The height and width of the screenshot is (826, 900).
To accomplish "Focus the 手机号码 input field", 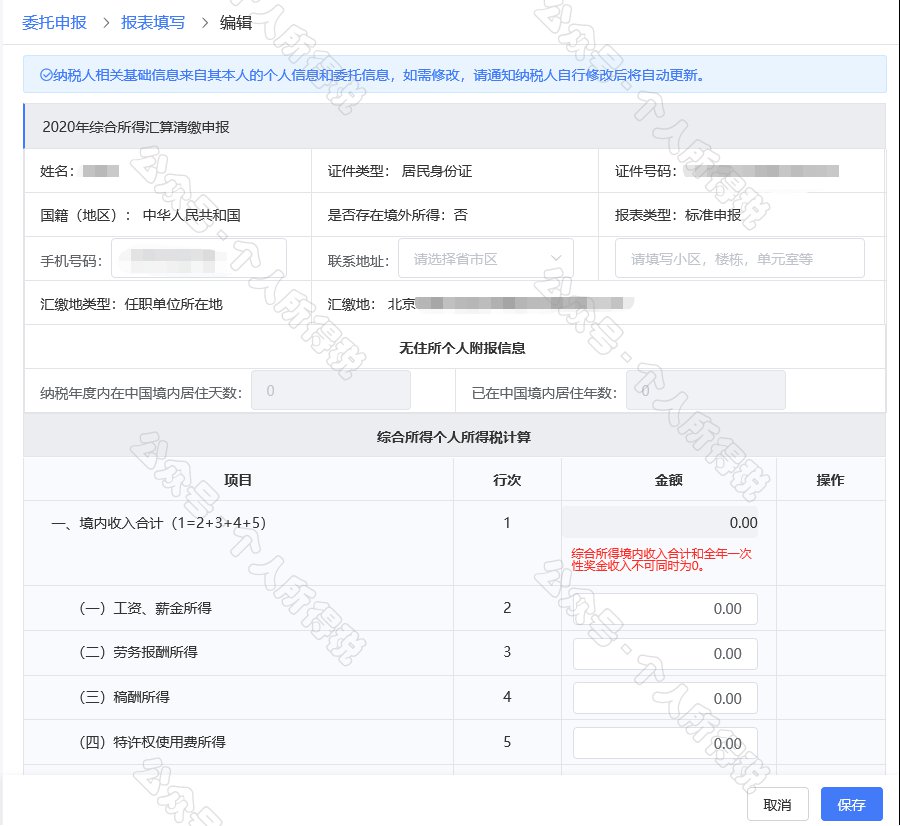I will click(199, 258).
